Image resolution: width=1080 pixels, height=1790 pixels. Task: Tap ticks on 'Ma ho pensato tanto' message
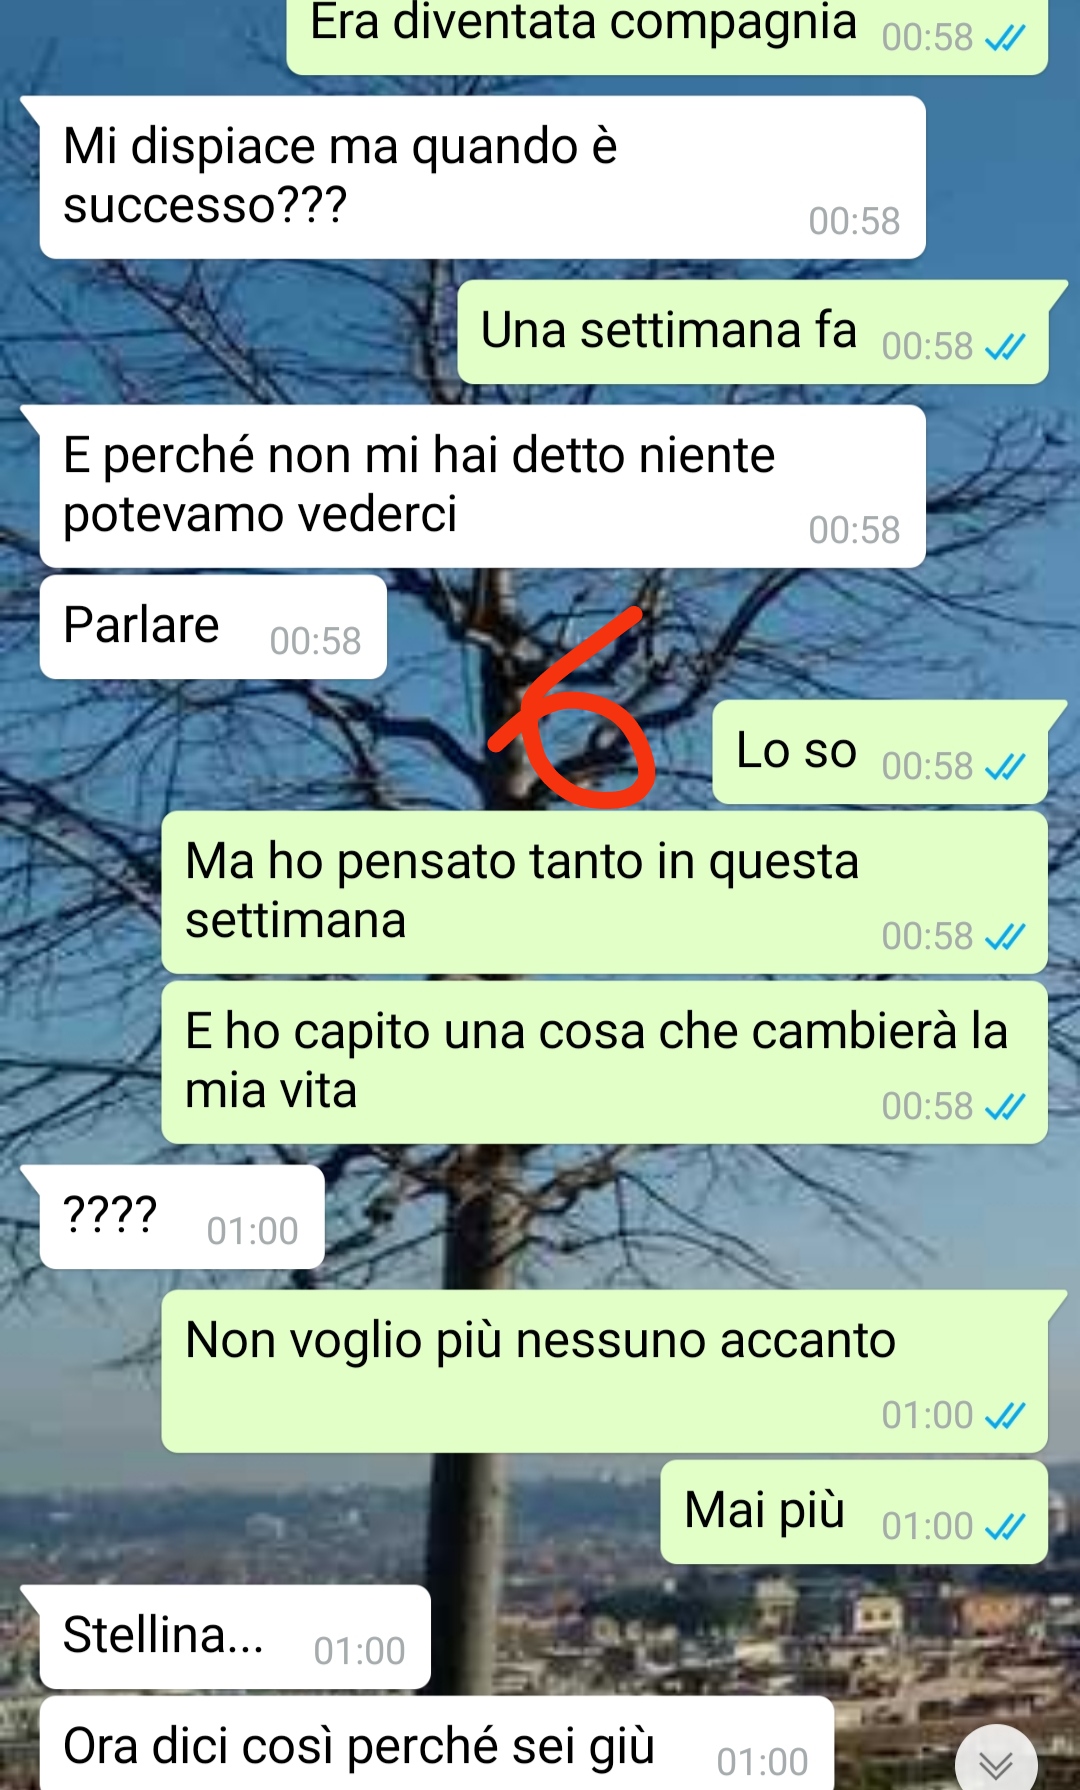click(1005, 937)
